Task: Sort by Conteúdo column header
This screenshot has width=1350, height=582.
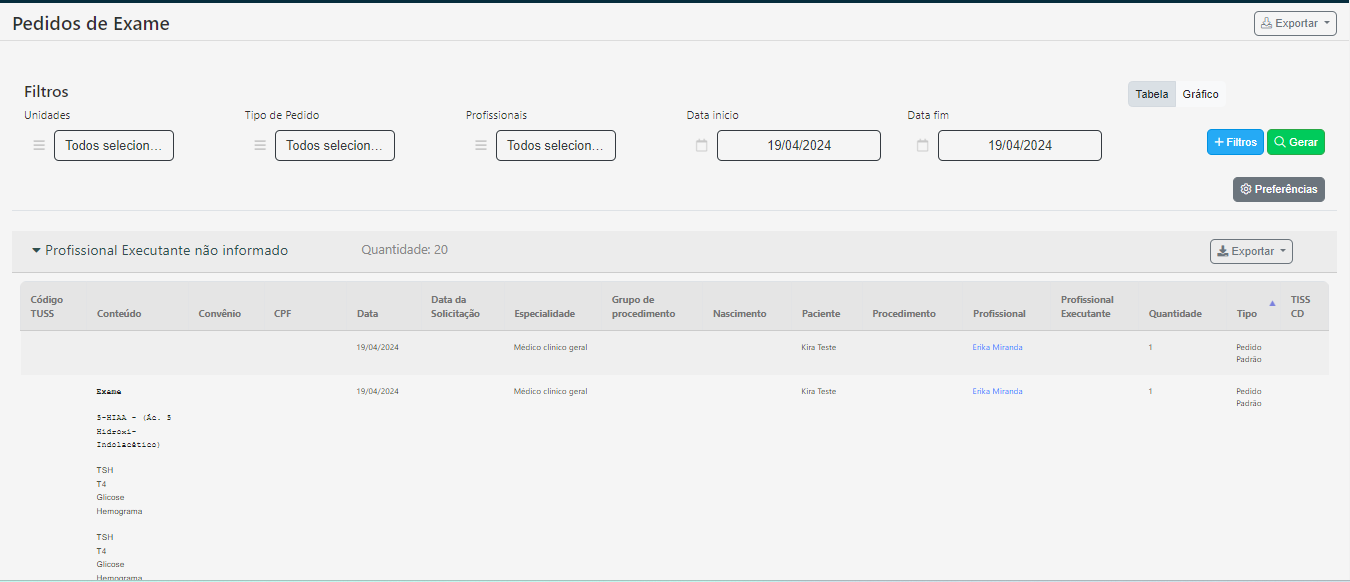Action: pyautogui.click(x=119, y=314)
